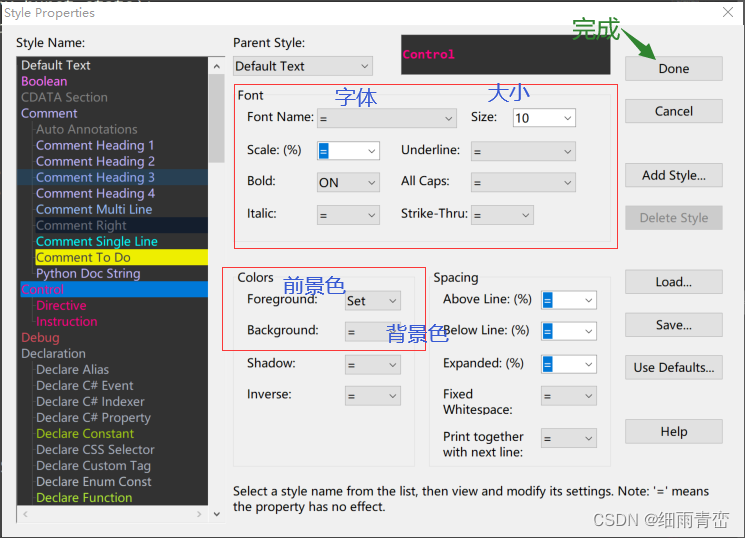Open the Italic dropdown

[348, 215]
